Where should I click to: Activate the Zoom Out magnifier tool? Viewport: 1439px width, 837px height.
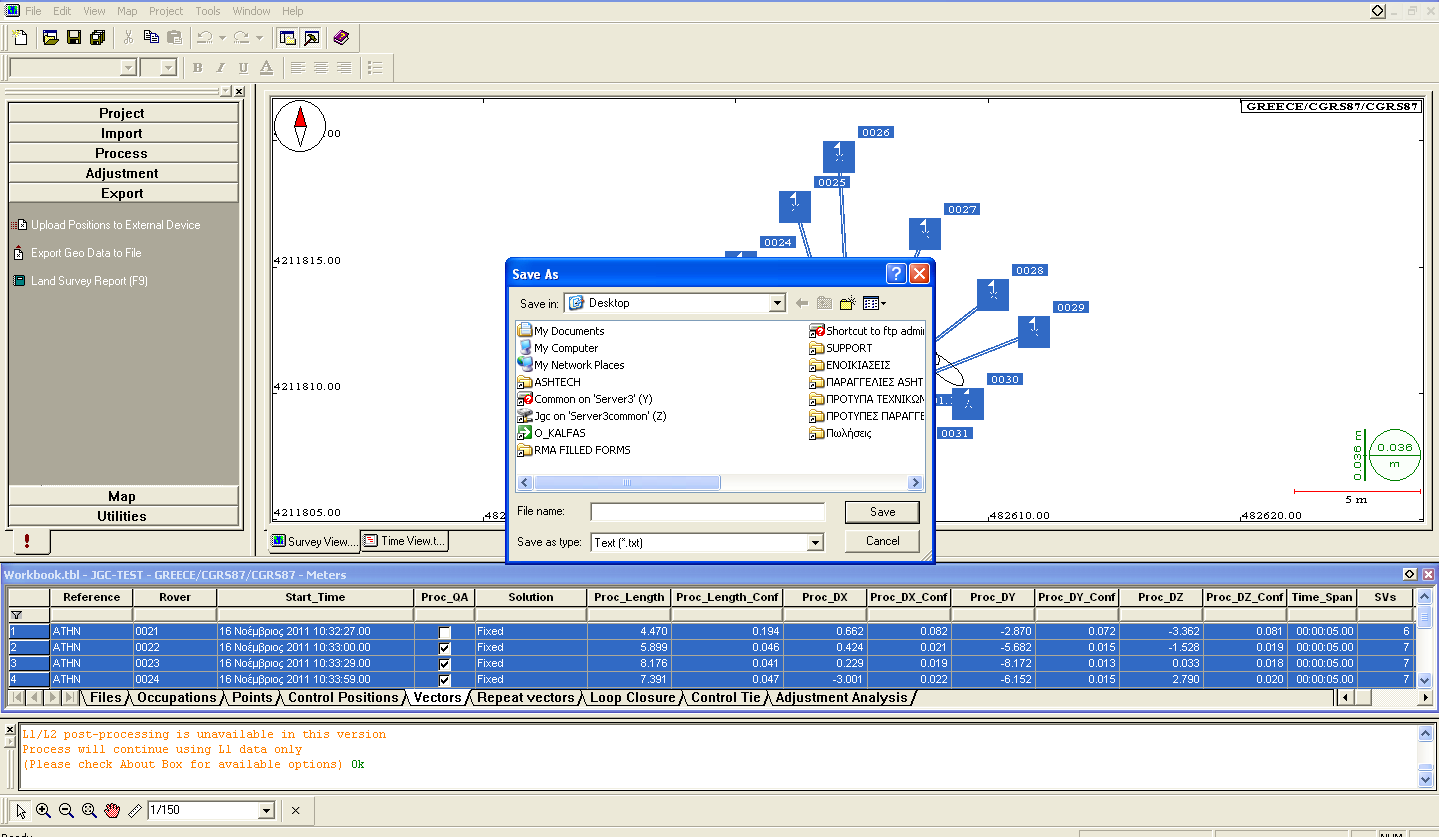(66, 810)
